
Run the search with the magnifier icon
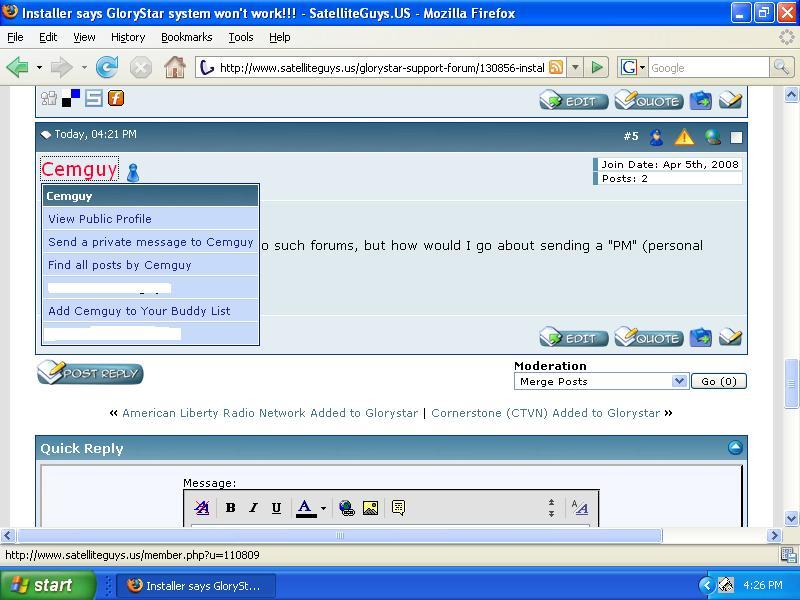(781, 67)
